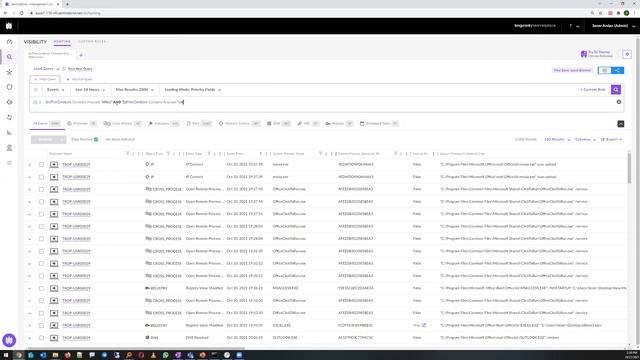Open the Endpoint Name column filter icon
The width and height of the screenshot is (640, 360).
click(128, 154)
